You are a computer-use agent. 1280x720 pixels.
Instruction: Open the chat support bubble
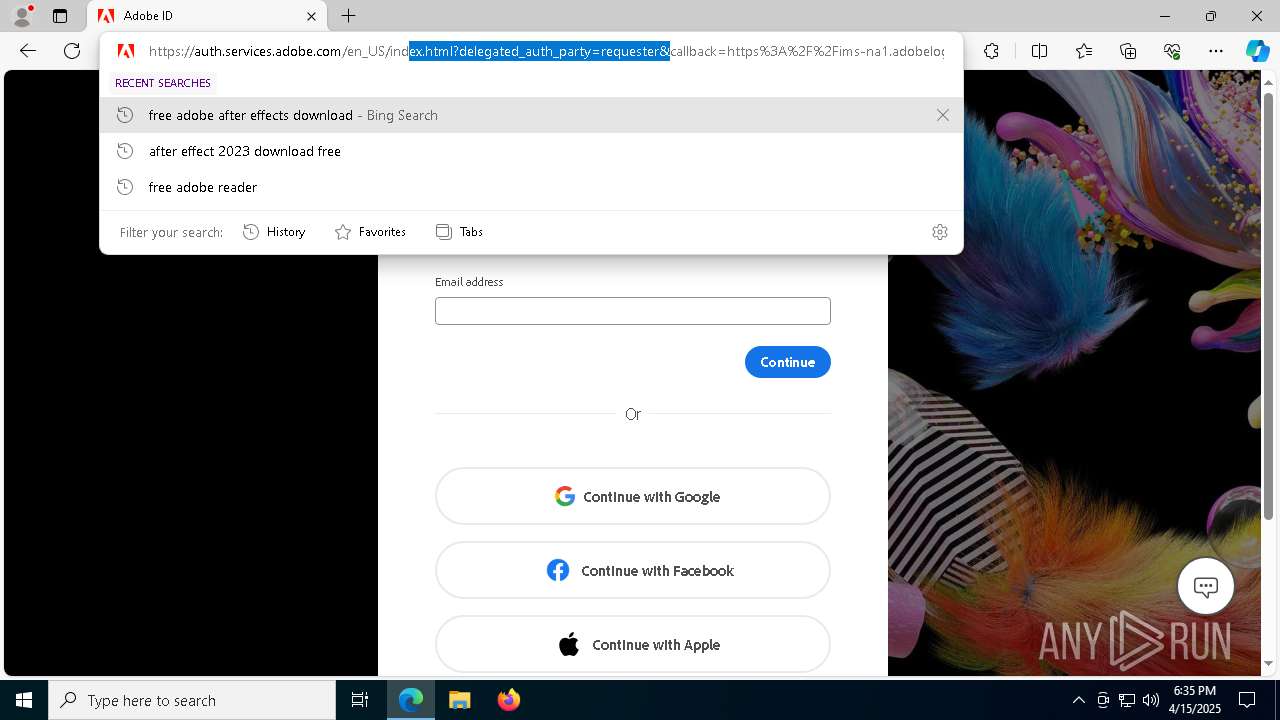(1206, 587)
